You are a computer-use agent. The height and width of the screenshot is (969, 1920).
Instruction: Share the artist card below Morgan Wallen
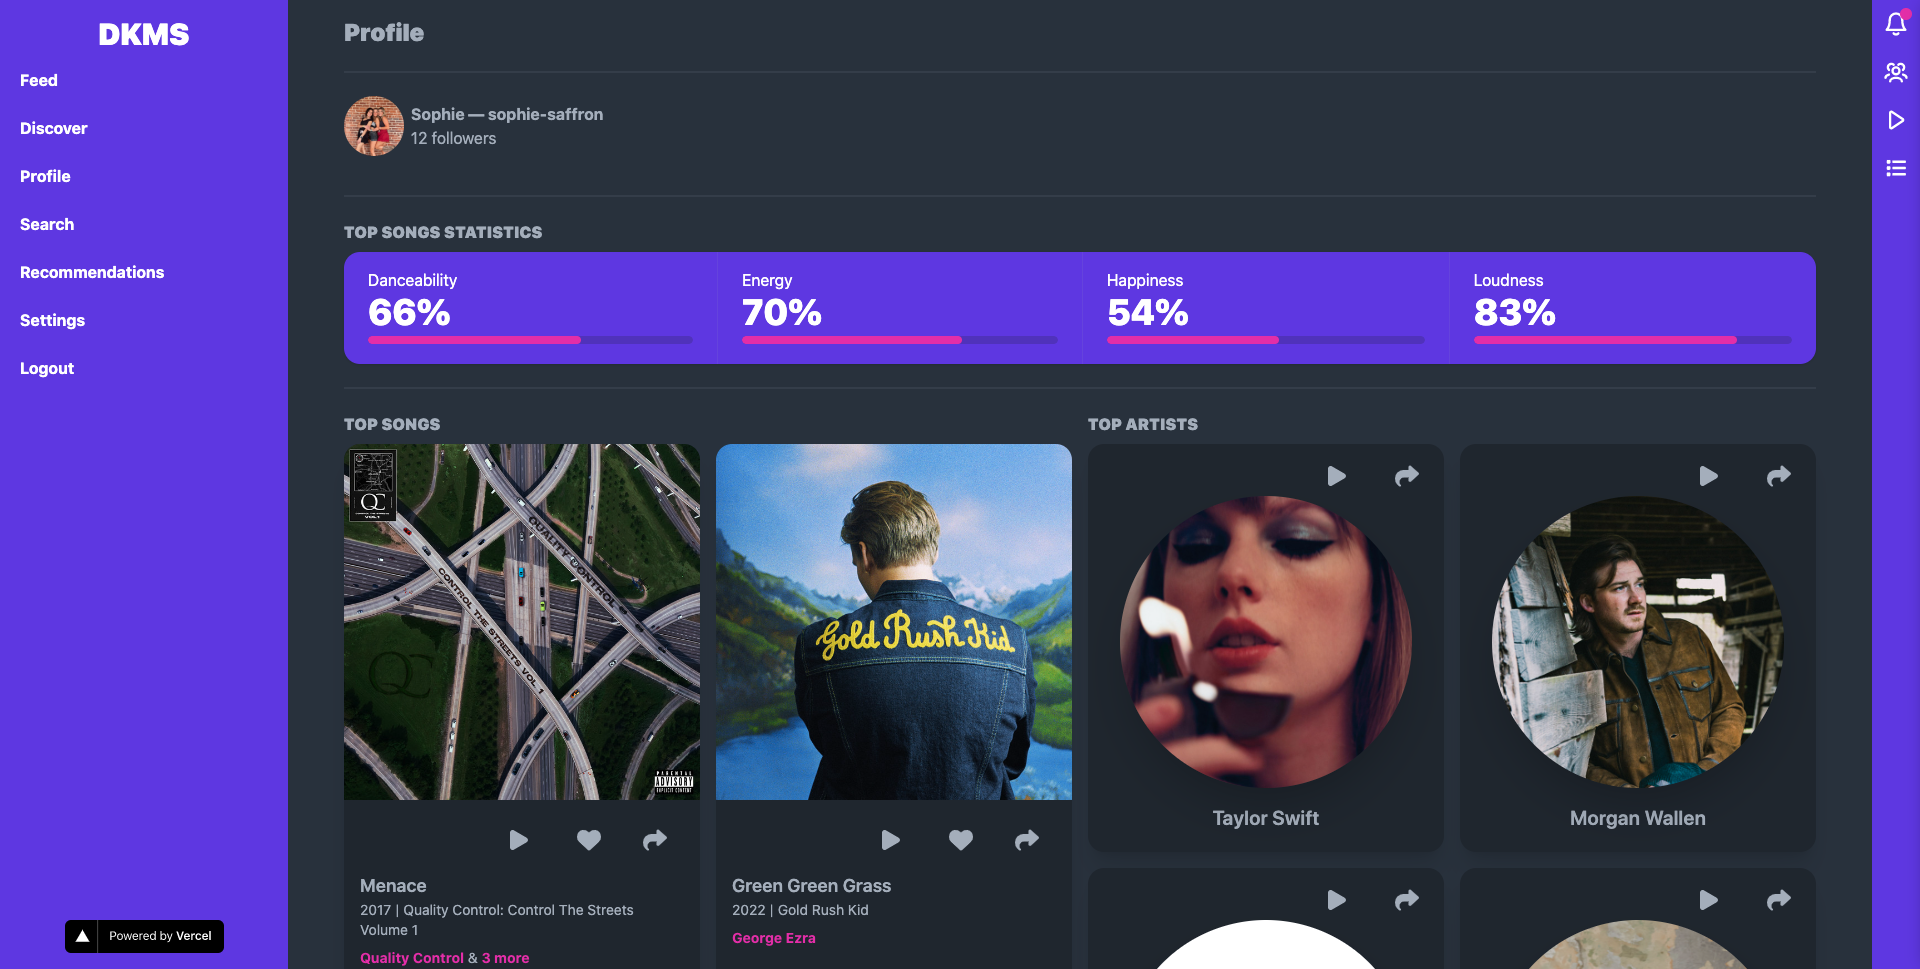pyautogui.click(x=1779, y=900)
